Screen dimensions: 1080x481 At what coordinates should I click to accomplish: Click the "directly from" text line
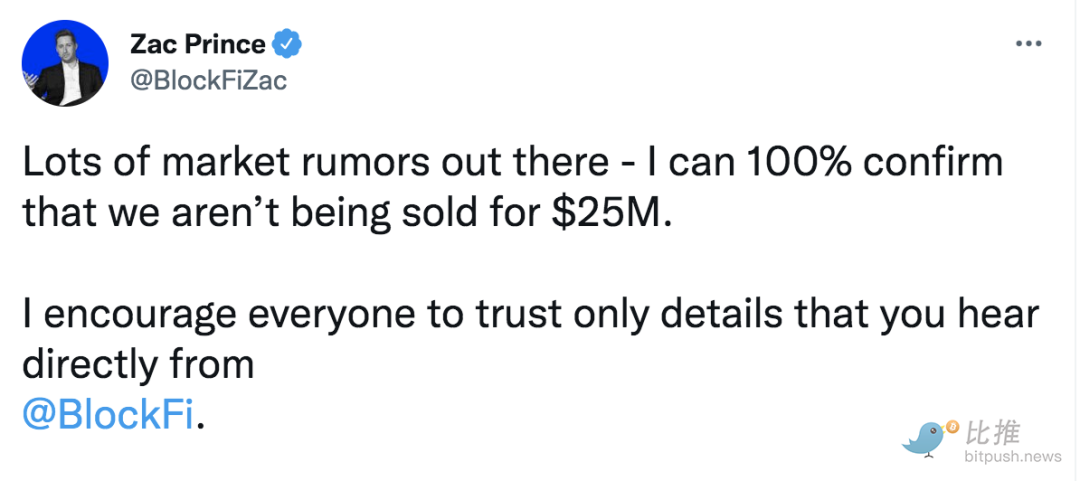(x=138, y=365)
